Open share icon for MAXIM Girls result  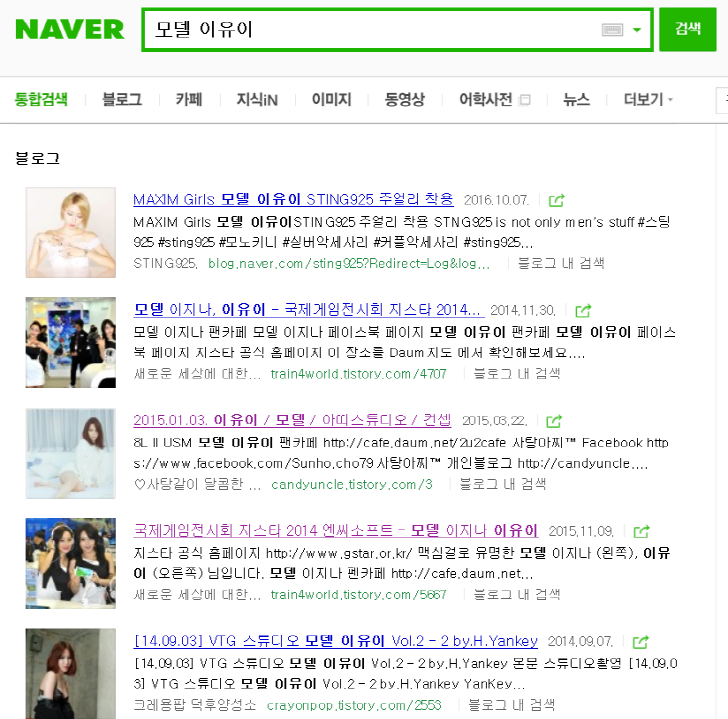pos(556,201)
